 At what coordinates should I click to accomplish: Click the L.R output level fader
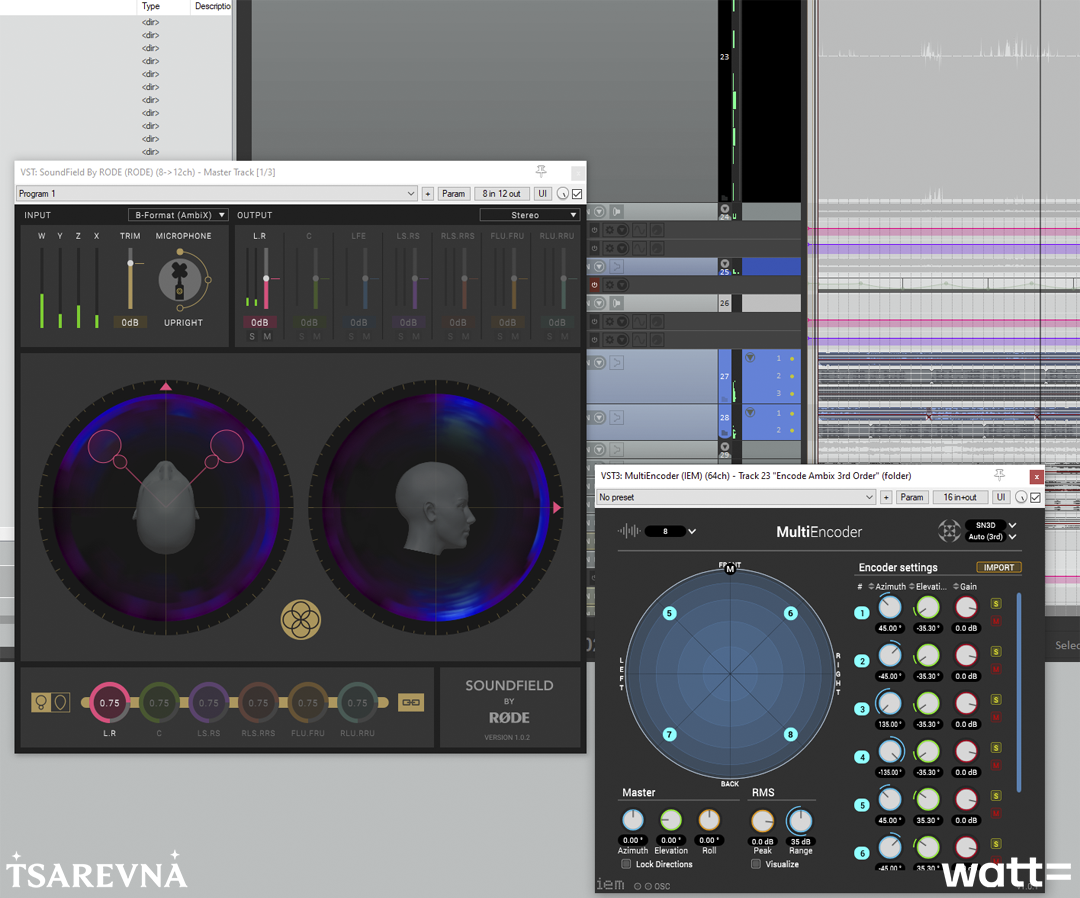266,279
